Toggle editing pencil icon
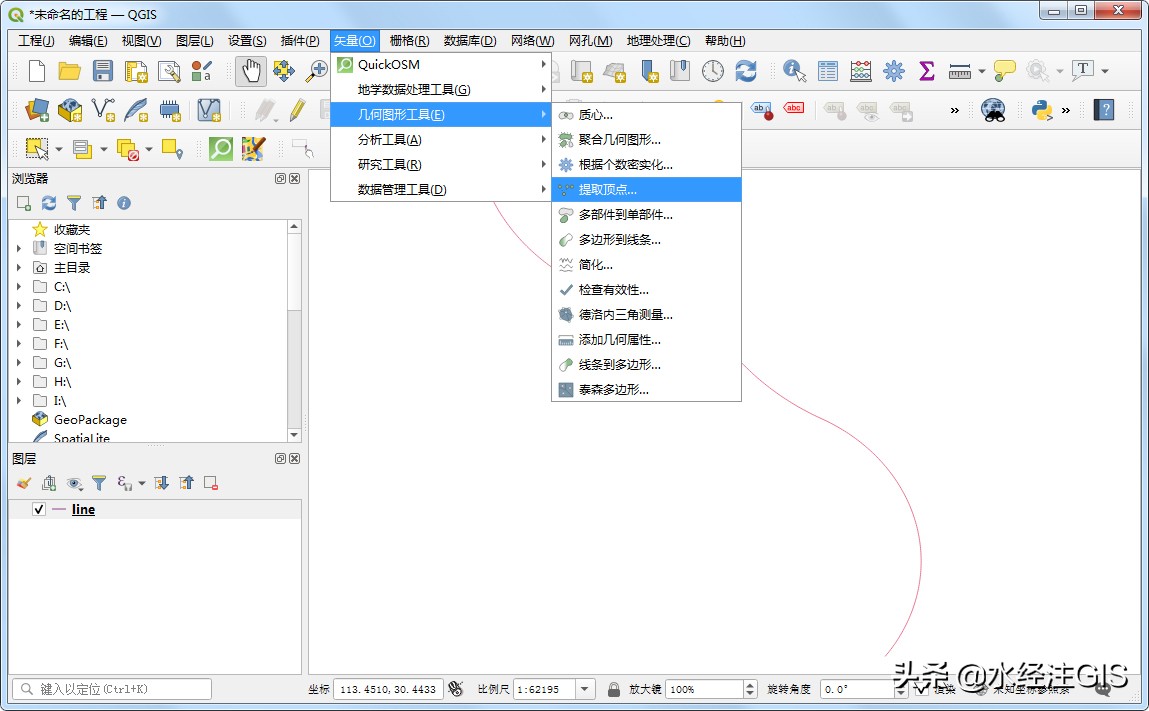The image size is (1149, 711). click(x=297, y=110)
